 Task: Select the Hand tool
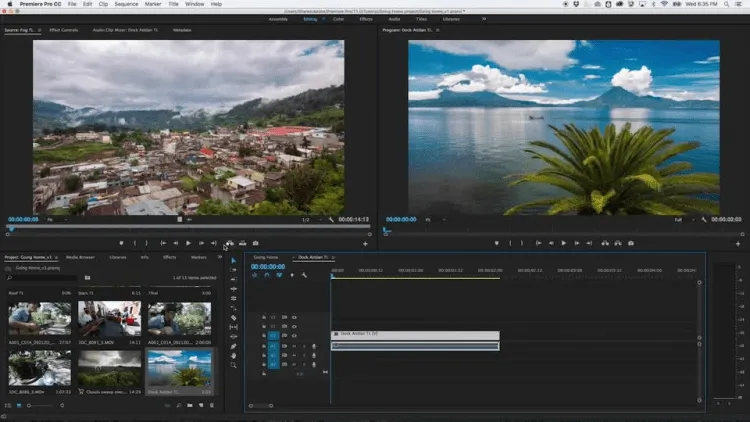coord(234,355)
